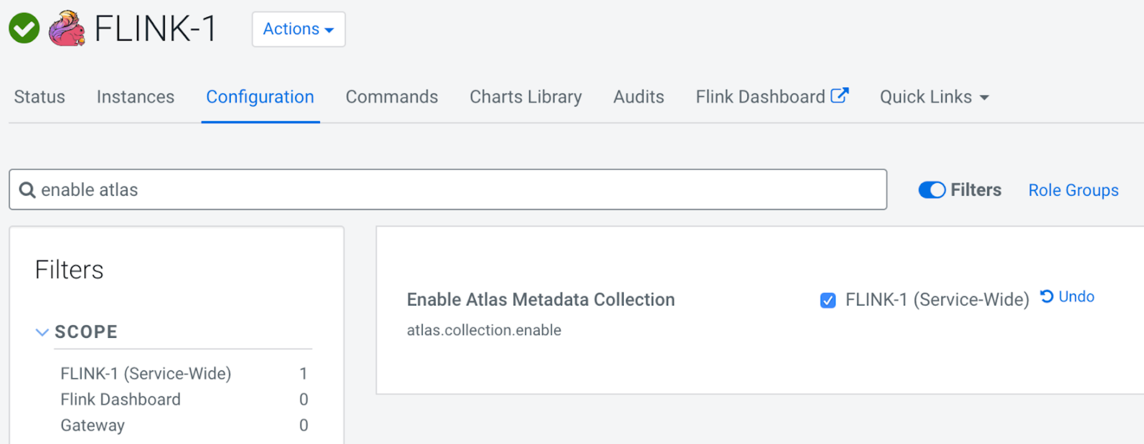1144x444 pixels.
Task: Click the configuration search input field
Action: [460, 190]
